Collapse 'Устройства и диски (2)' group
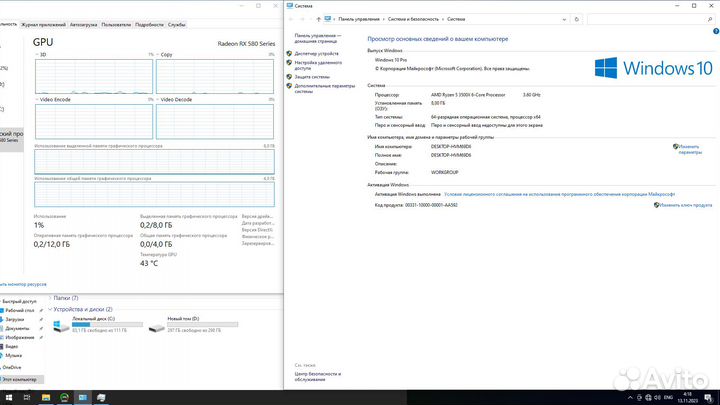 point(50,309)
